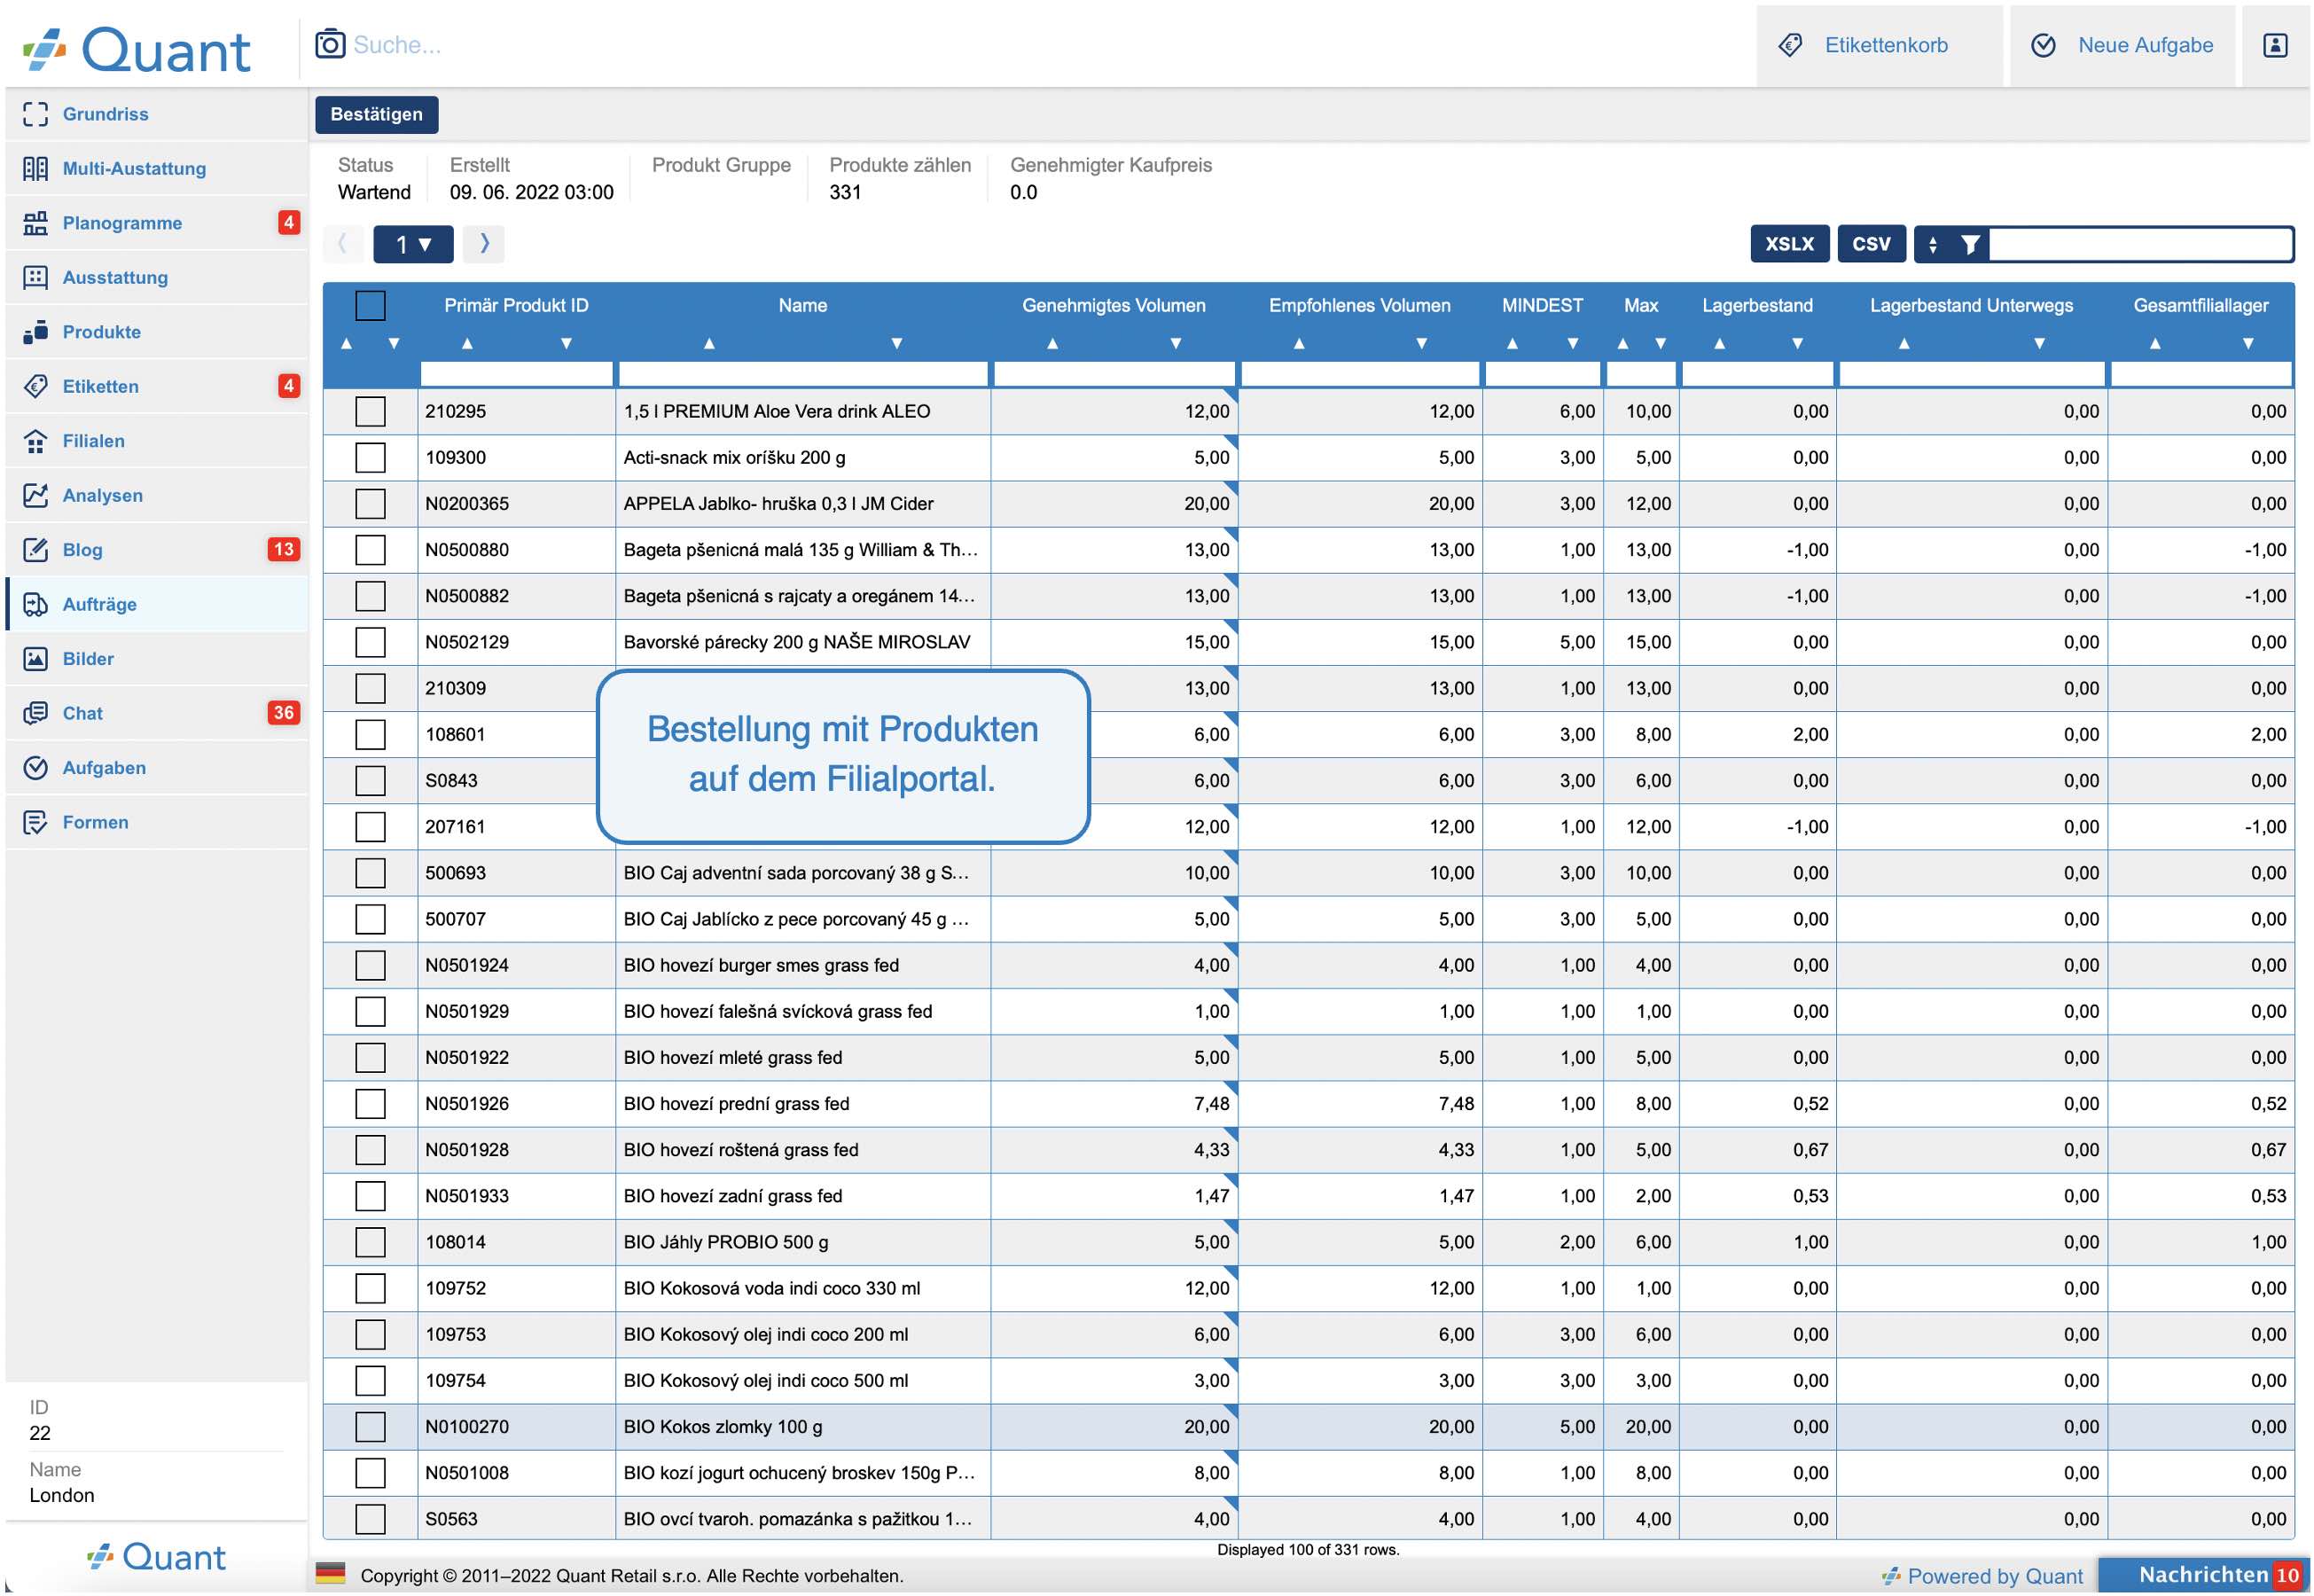The image size is (2314, 1596).
Task: Check the N0502129 Bavorské párecky row
Action: (x=370, y=642)
